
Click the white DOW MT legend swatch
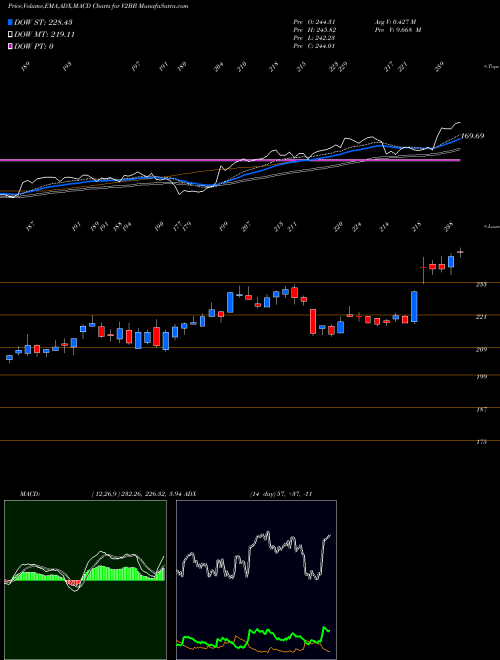coord(10,34)
